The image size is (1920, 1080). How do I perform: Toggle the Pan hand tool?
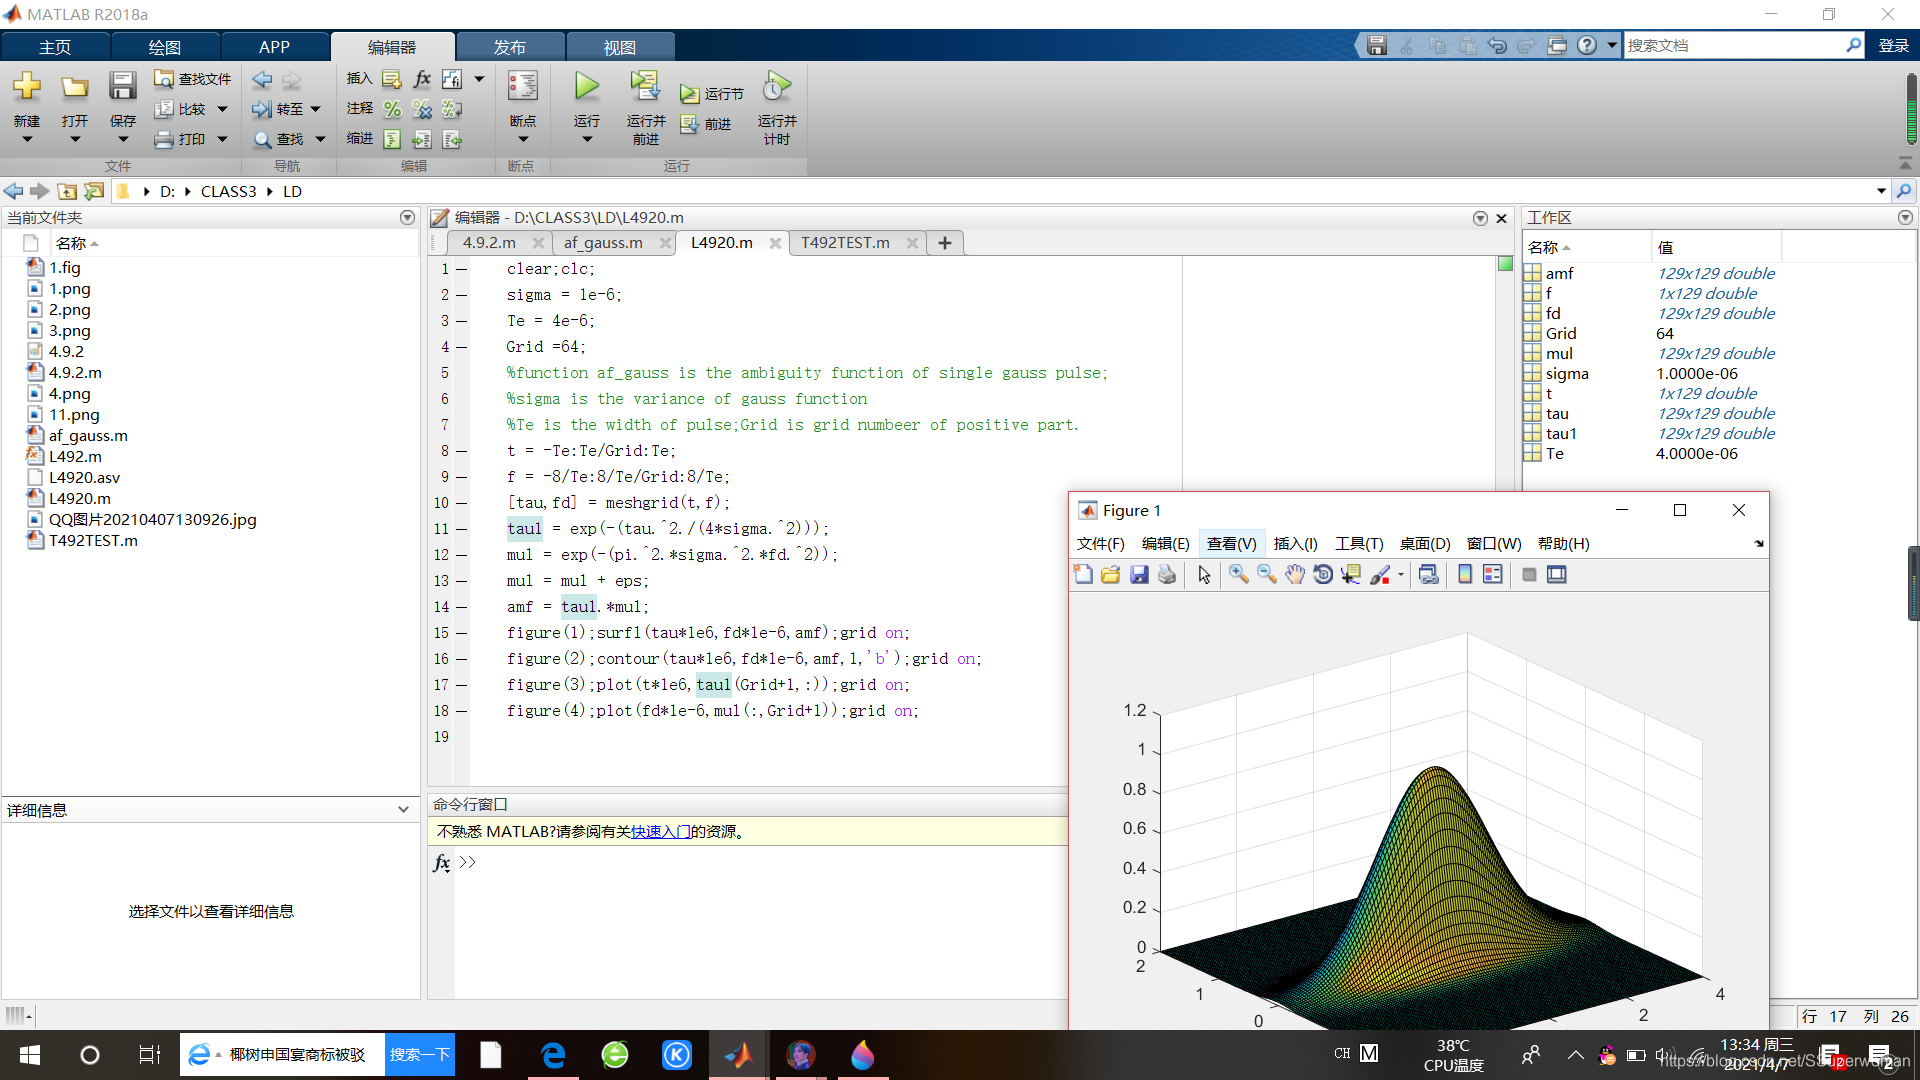tap(1295, 574)
